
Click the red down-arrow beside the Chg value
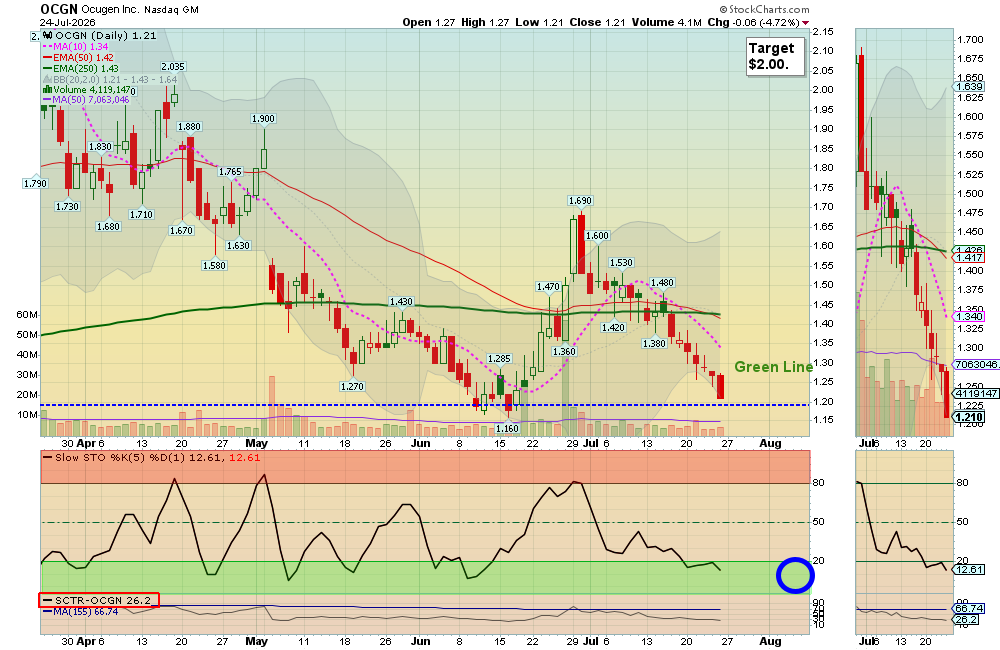click(x=805, y=23)
